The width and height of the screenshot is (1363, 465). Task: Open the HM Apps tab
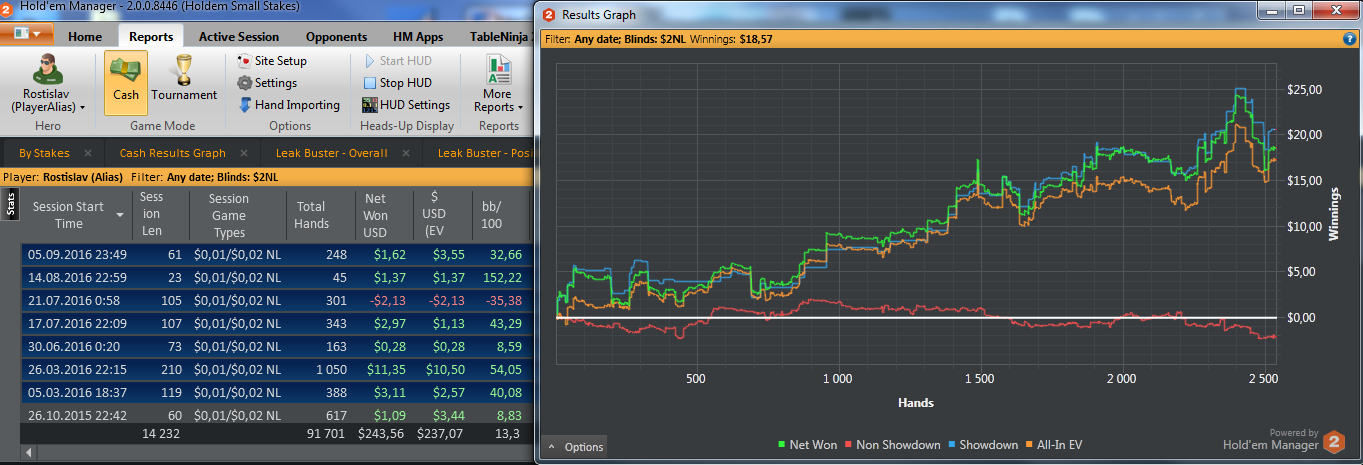pyautogui.click(x=418, y=36)
